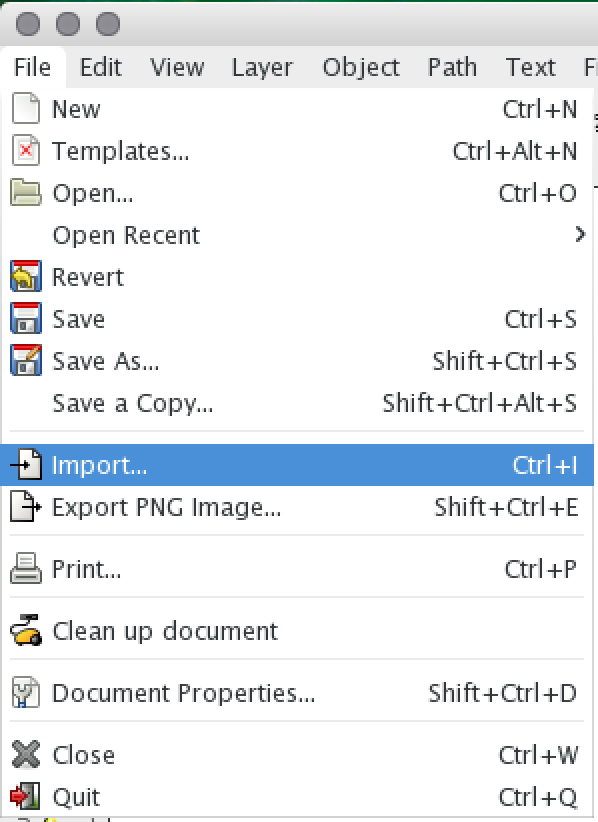
Task: Click the Clean up document vacuum icon
Action: 26,631
